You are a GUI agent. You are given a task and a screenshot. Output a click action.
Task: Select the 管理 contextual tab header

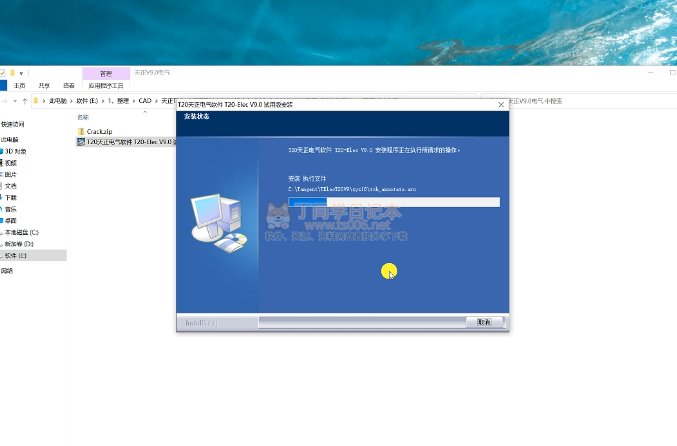point(106,73)
